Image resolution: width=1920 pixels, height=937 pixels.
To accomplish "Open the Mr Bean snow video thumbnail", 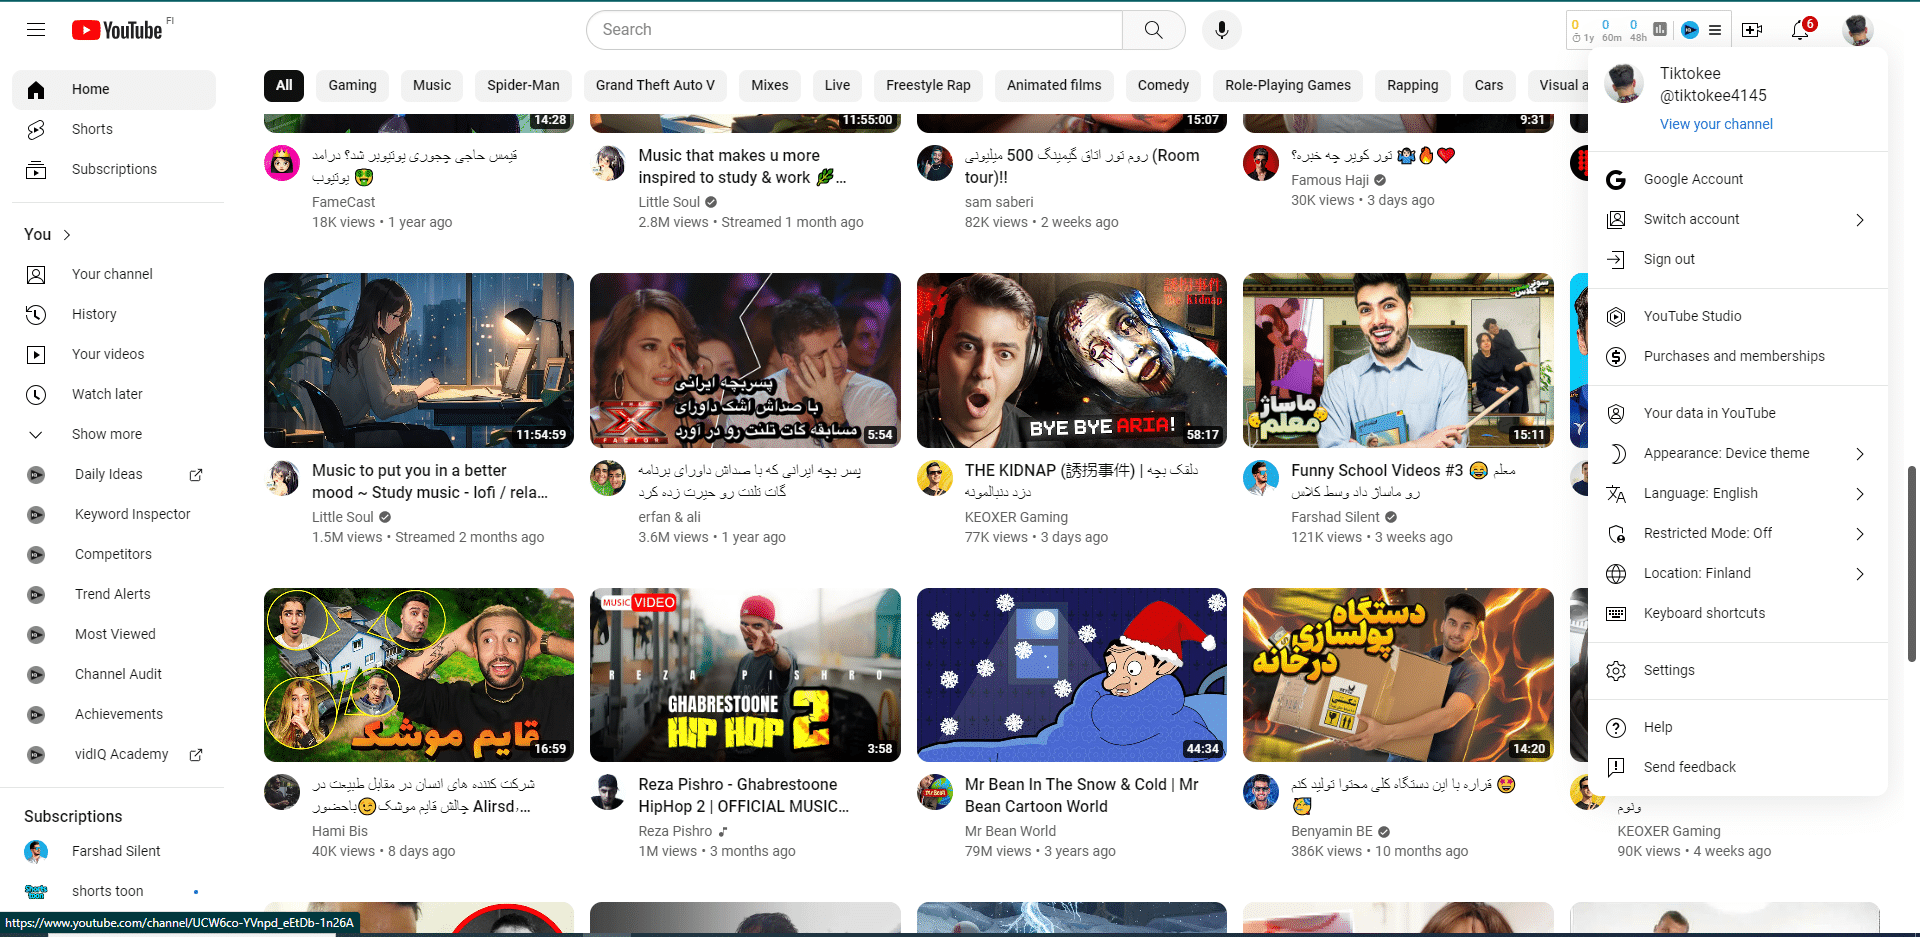I will (x=1071, y=675).
